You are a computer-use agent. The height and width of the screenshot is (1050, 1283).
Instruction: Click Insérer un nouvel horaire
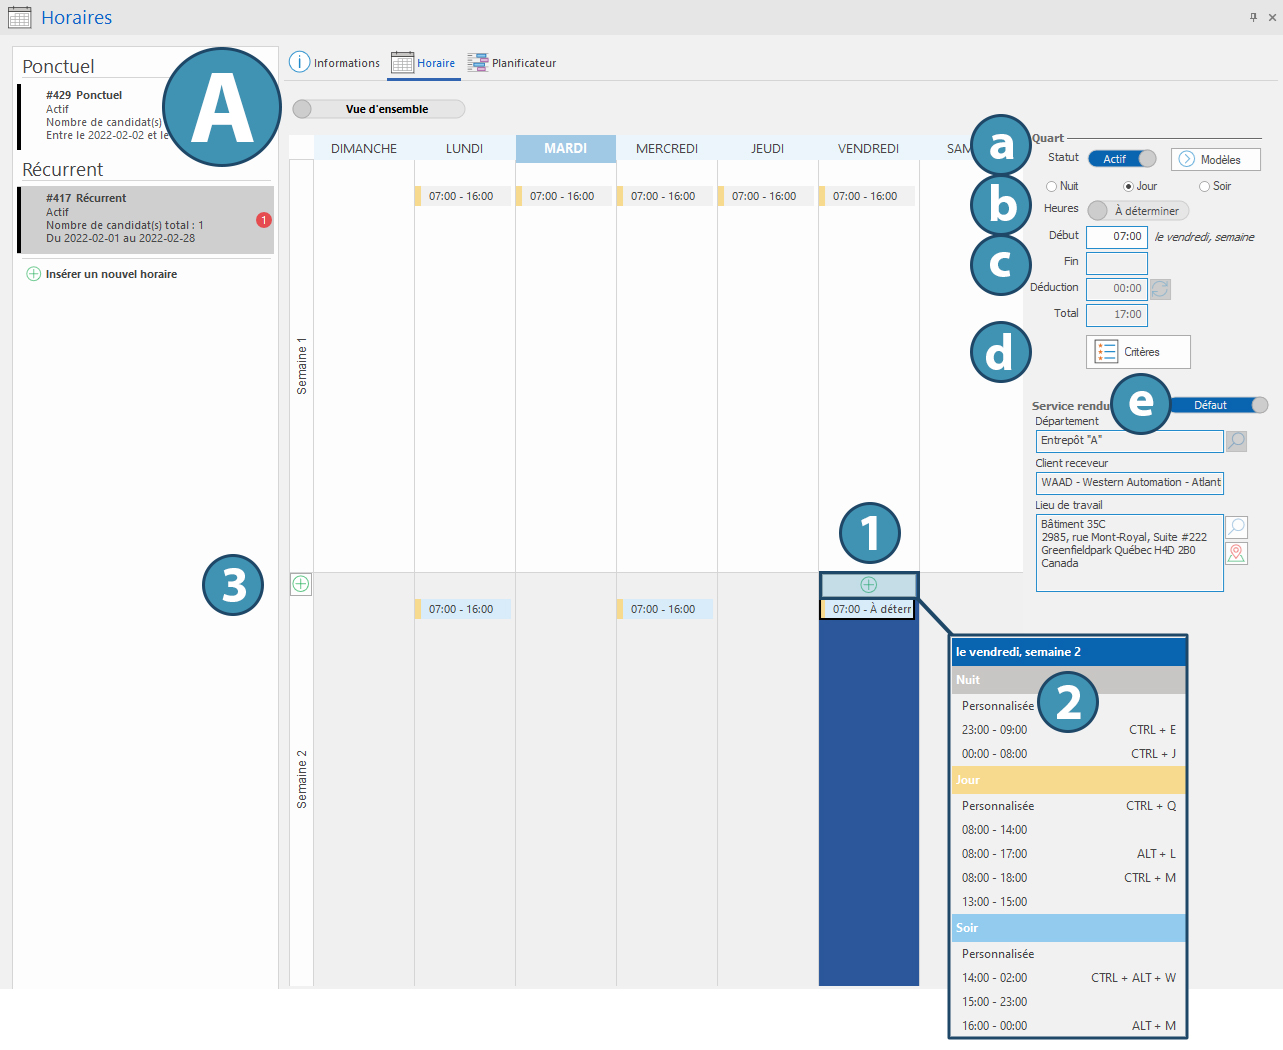coord(111,274)
